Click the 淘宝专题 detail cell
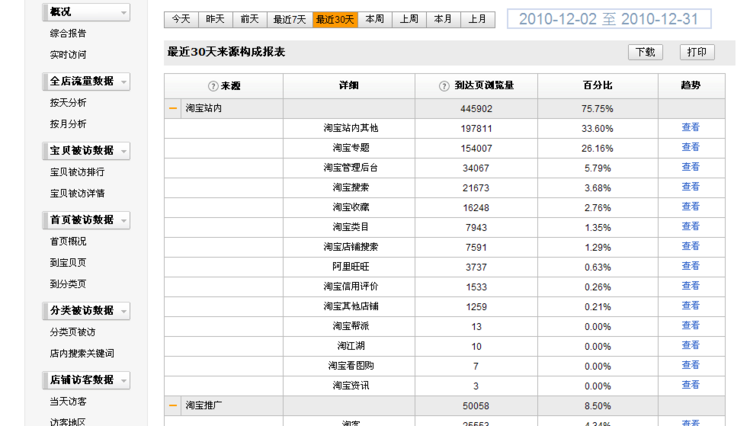This screenshot has height=426, width=750. tap(349, 148)
